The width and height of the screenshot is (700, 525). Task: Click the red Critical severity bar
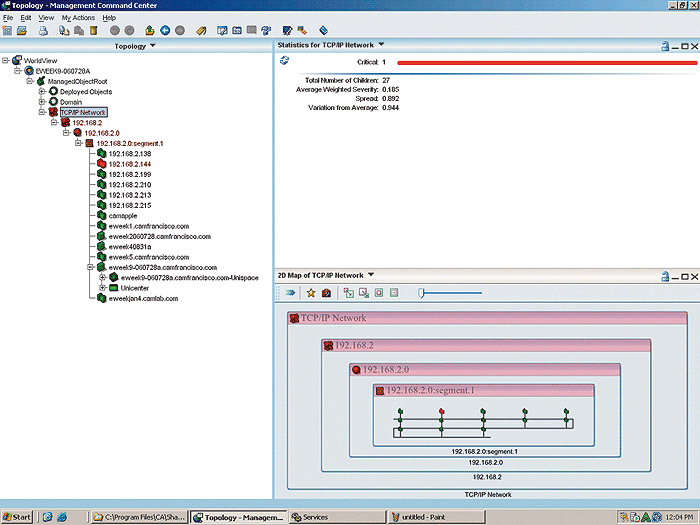click(547, 63)
